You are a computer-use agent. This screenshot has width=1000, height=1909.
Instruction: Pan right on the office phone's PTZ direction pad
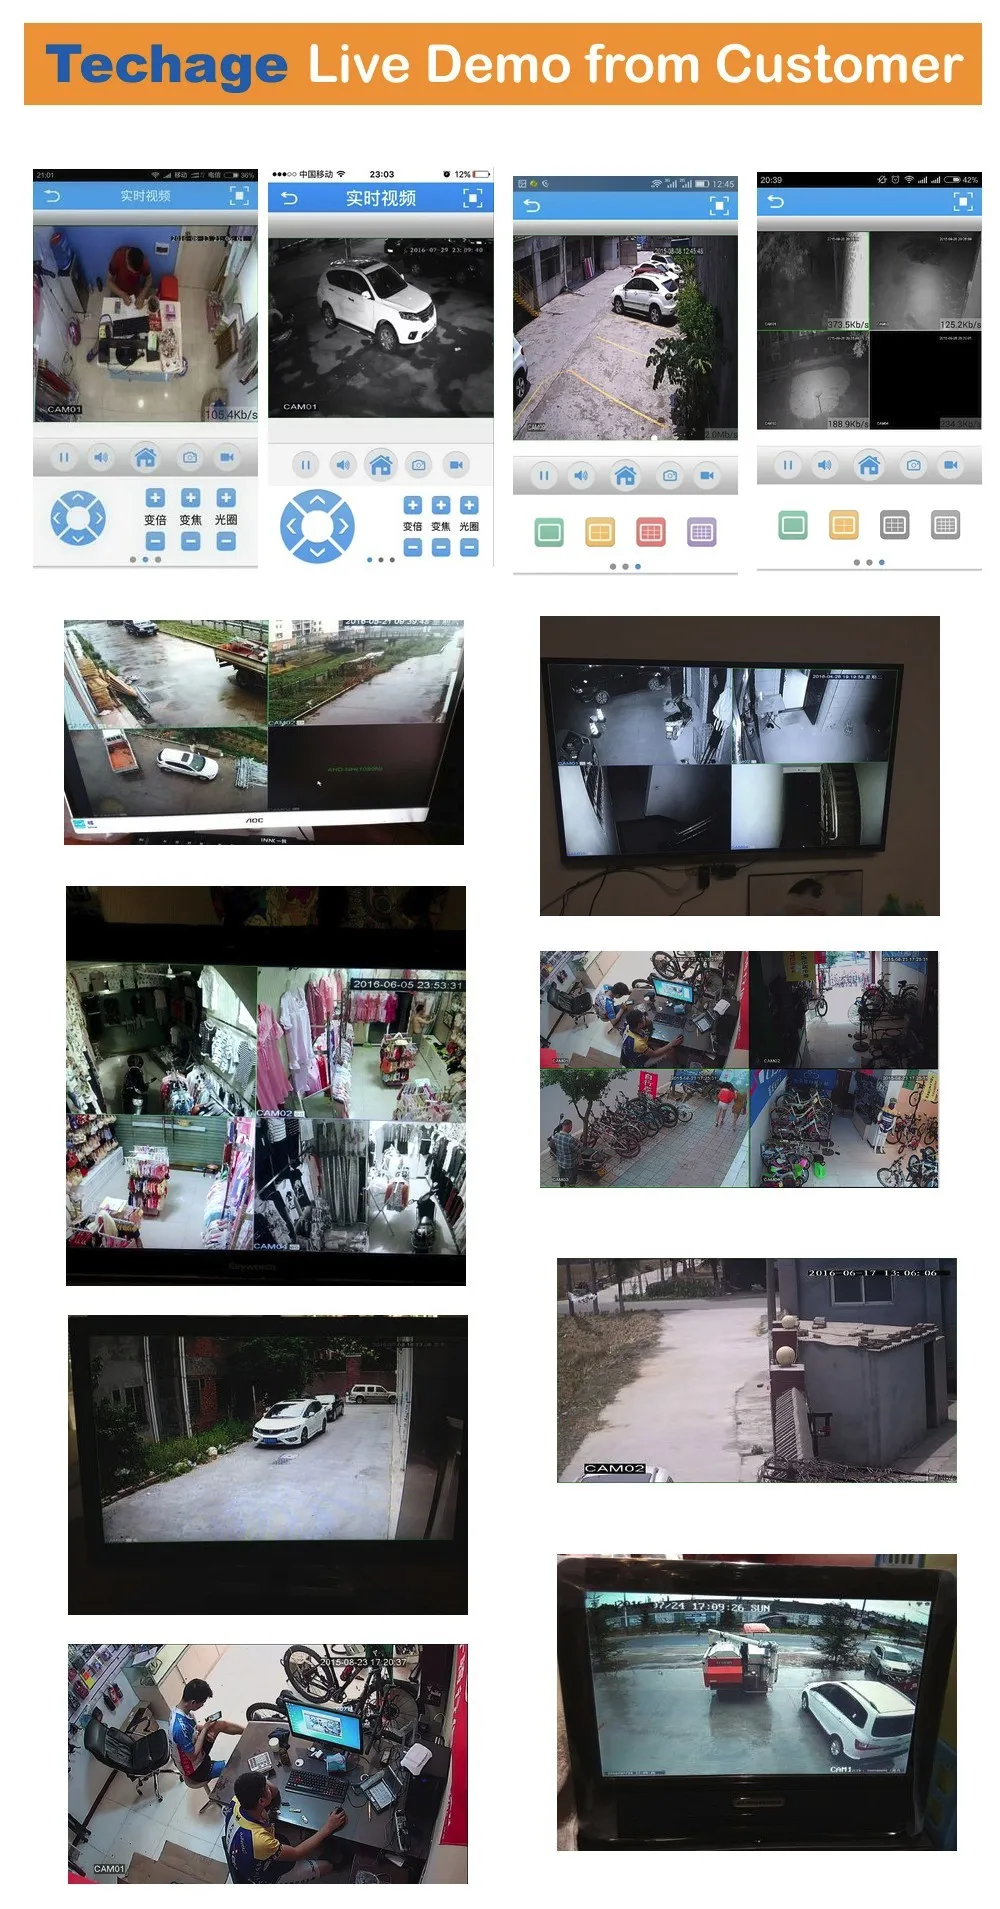click(x=98, y=518)
